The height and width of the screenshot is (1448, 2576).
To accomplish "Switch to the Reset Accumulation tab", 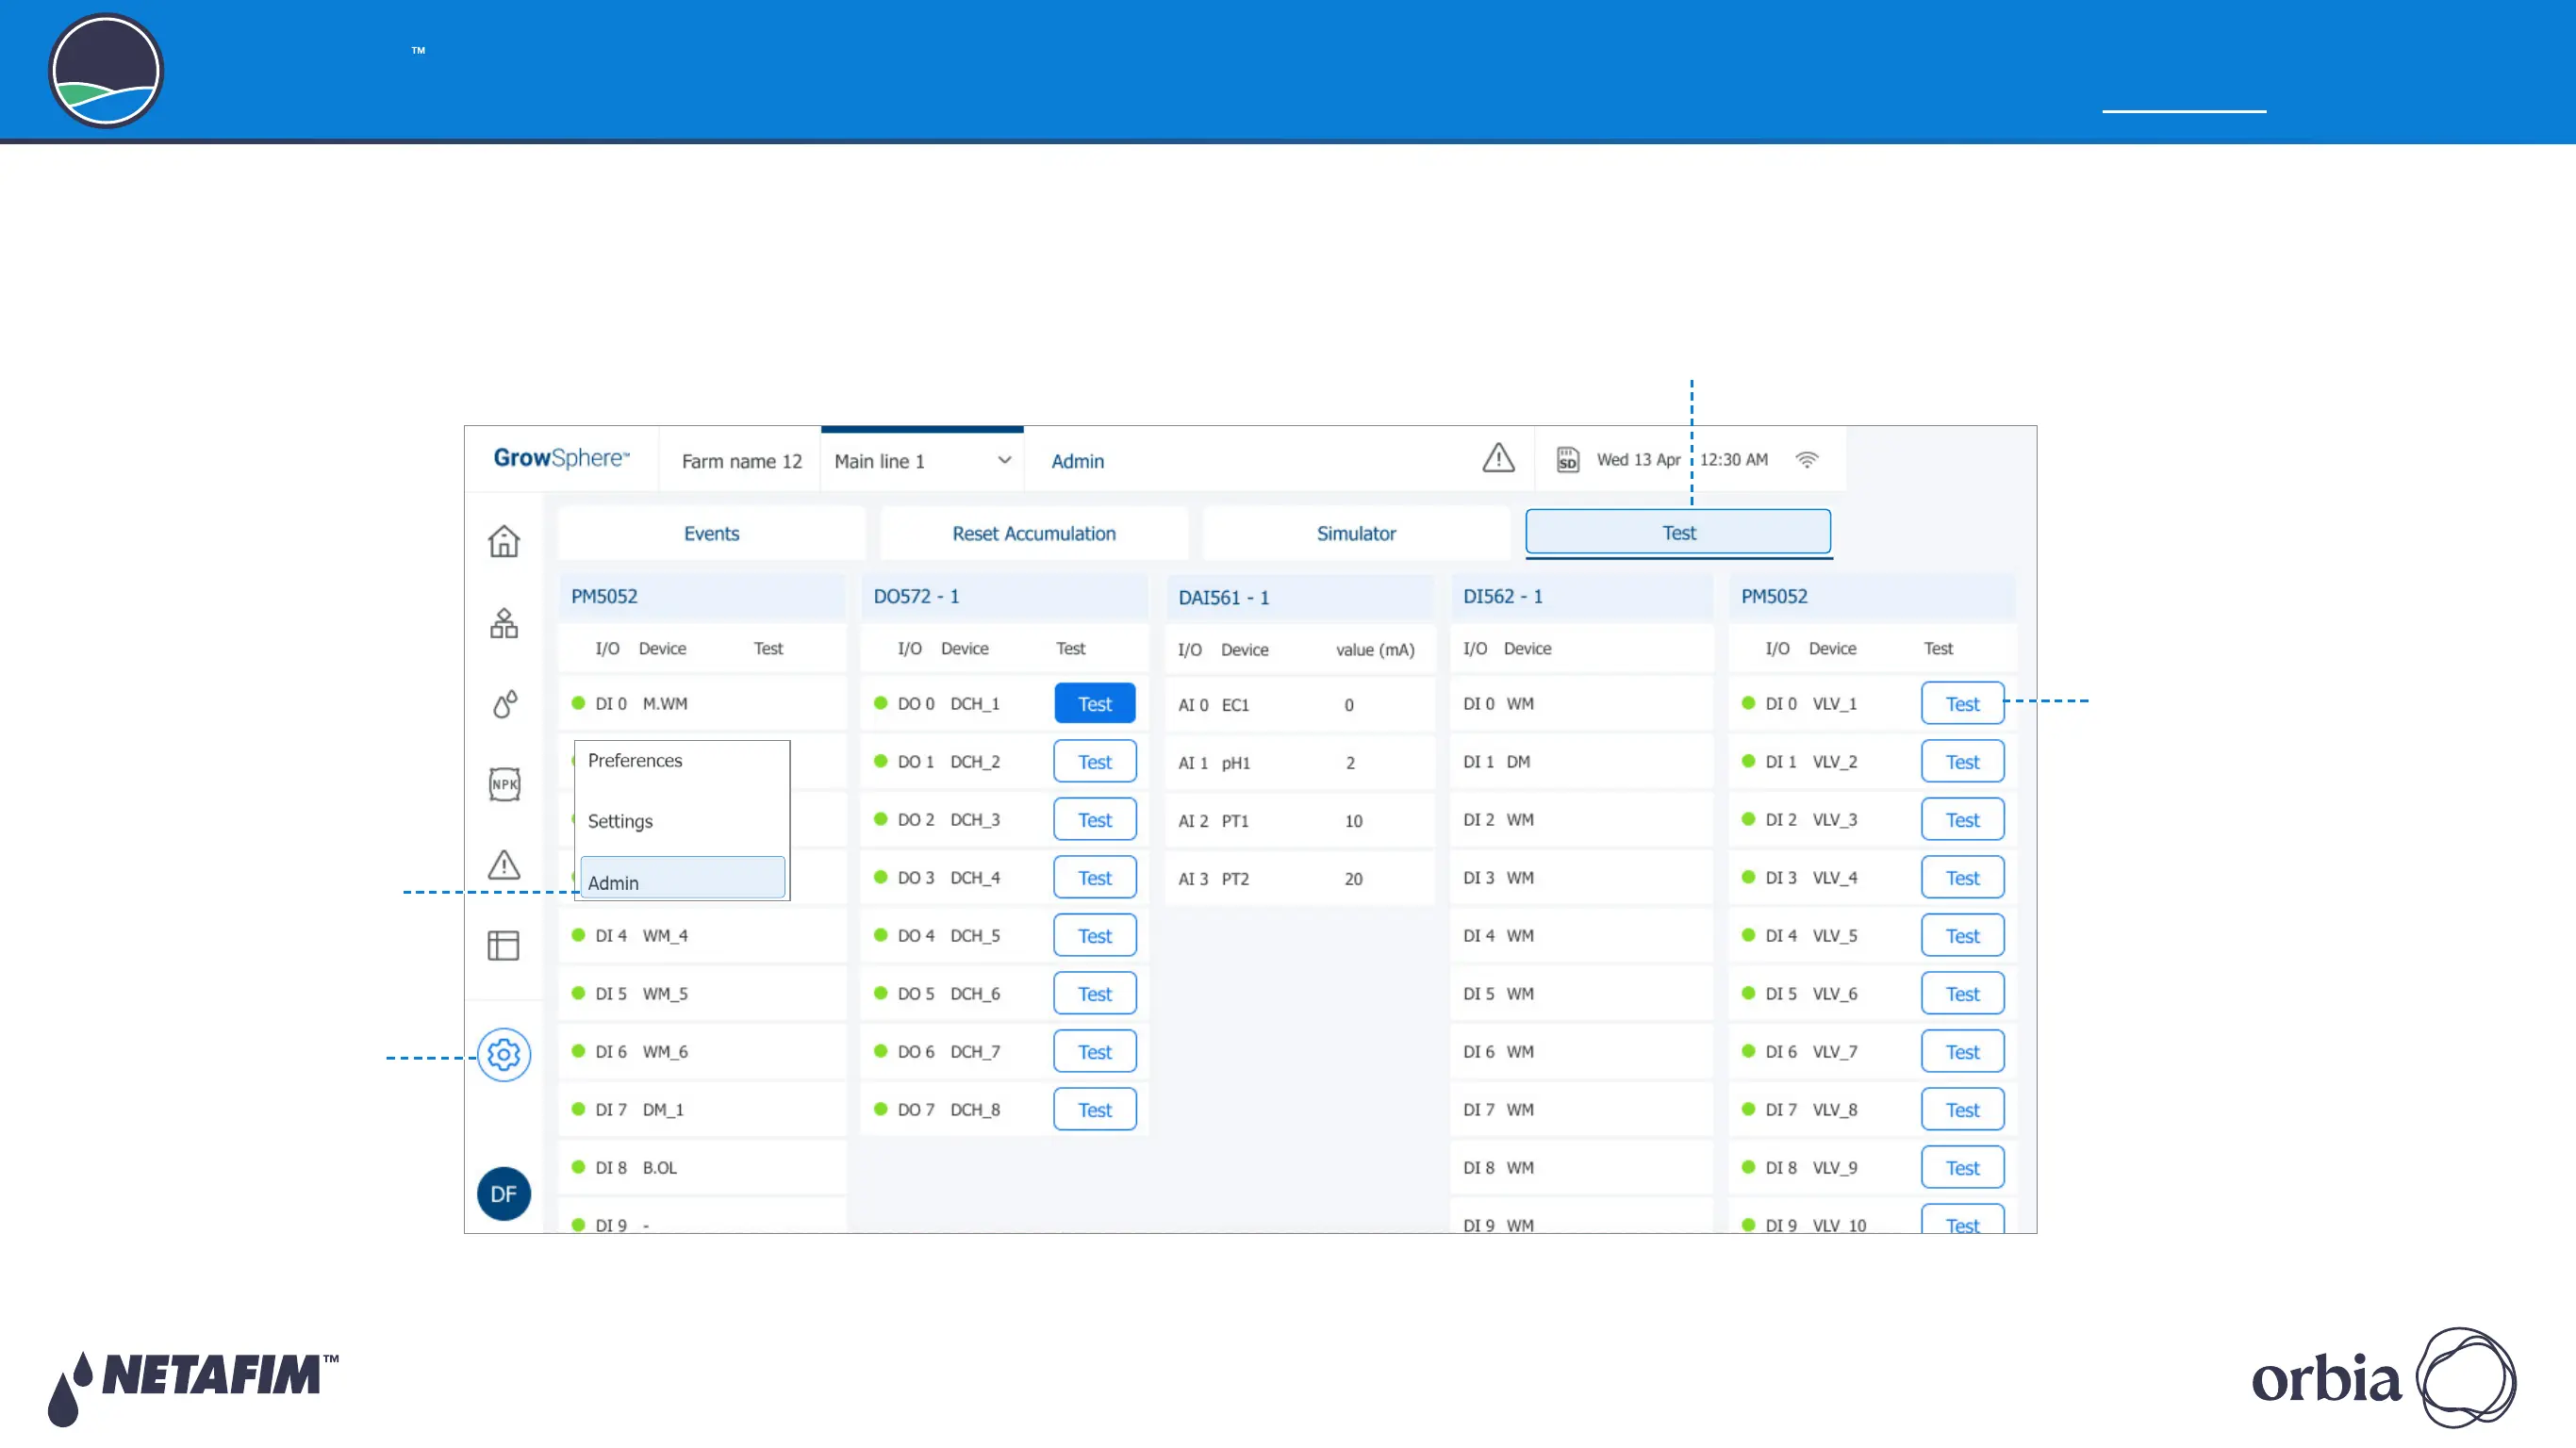I will click(1034, 533).
